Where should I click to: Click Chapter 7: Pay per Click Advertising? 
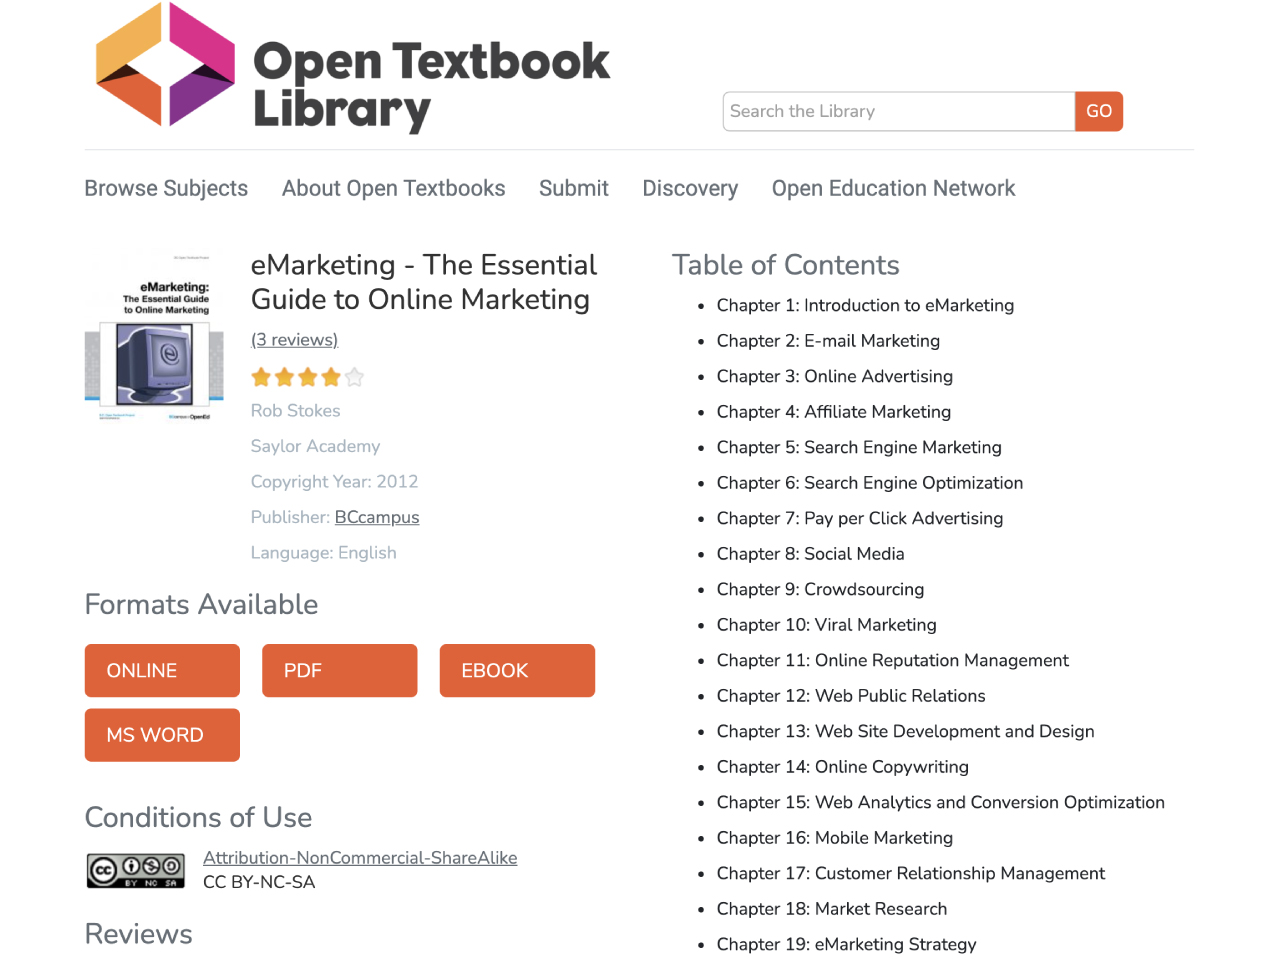point(860,518)
